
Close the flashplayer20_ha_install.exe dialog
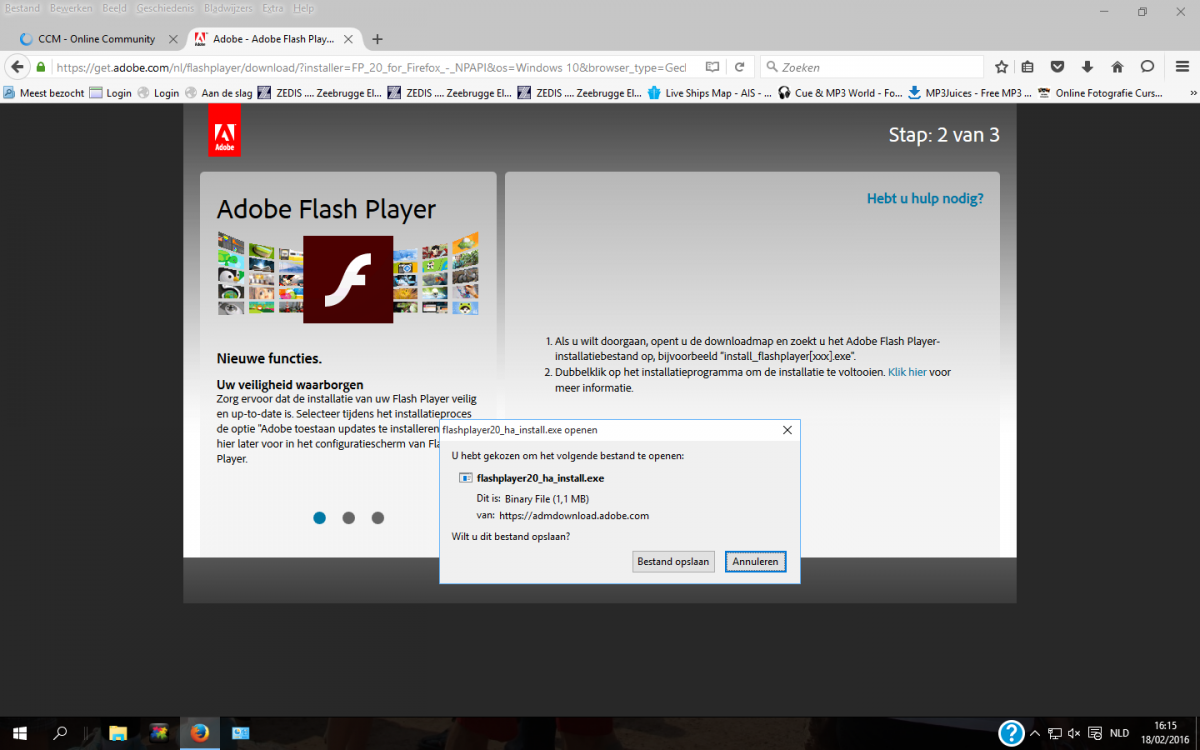(x=787, y=430)
